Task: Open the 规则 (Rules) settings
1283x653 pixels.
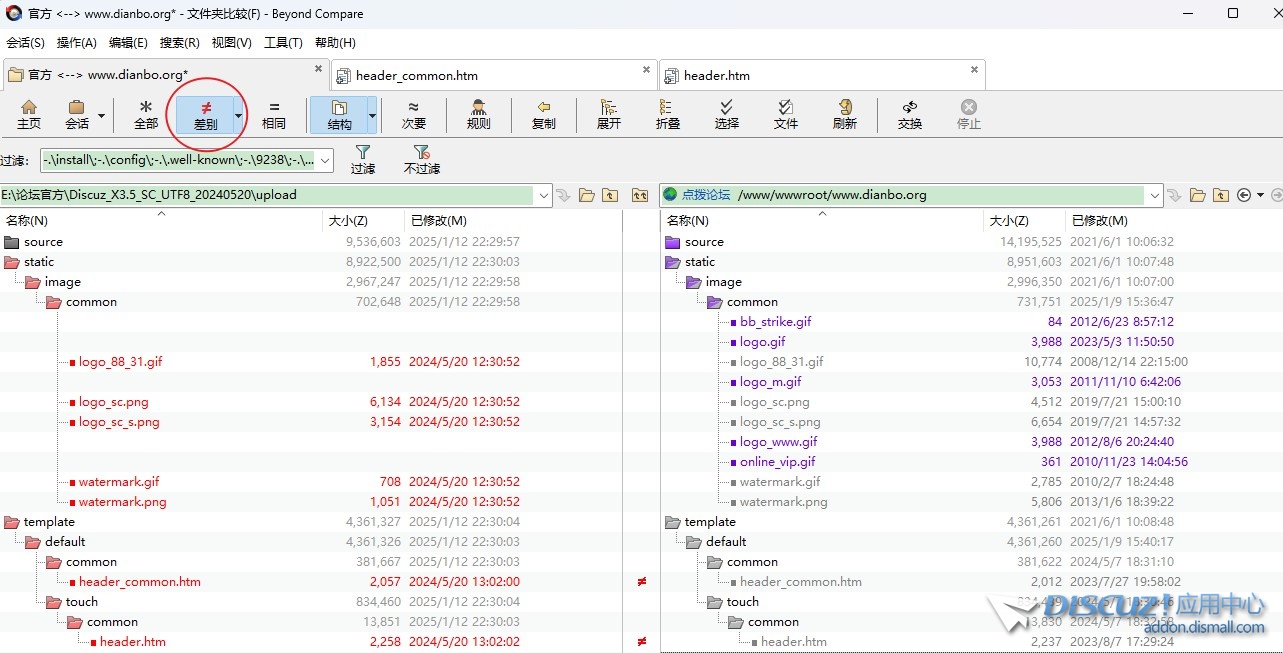Action: (479, 114)
